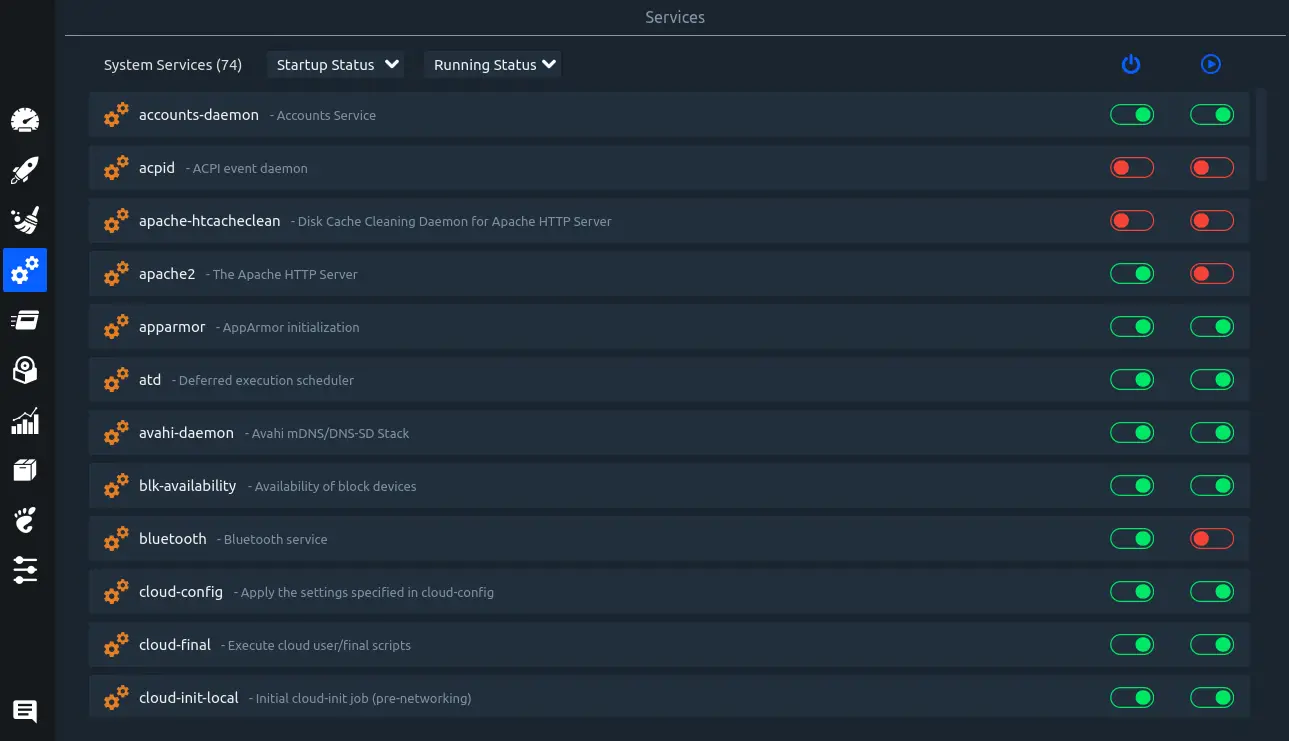This screenshot has width=1289, height=741.
Task: Select the Services gears sidebar icon
Action: click(x=25, y=270)
